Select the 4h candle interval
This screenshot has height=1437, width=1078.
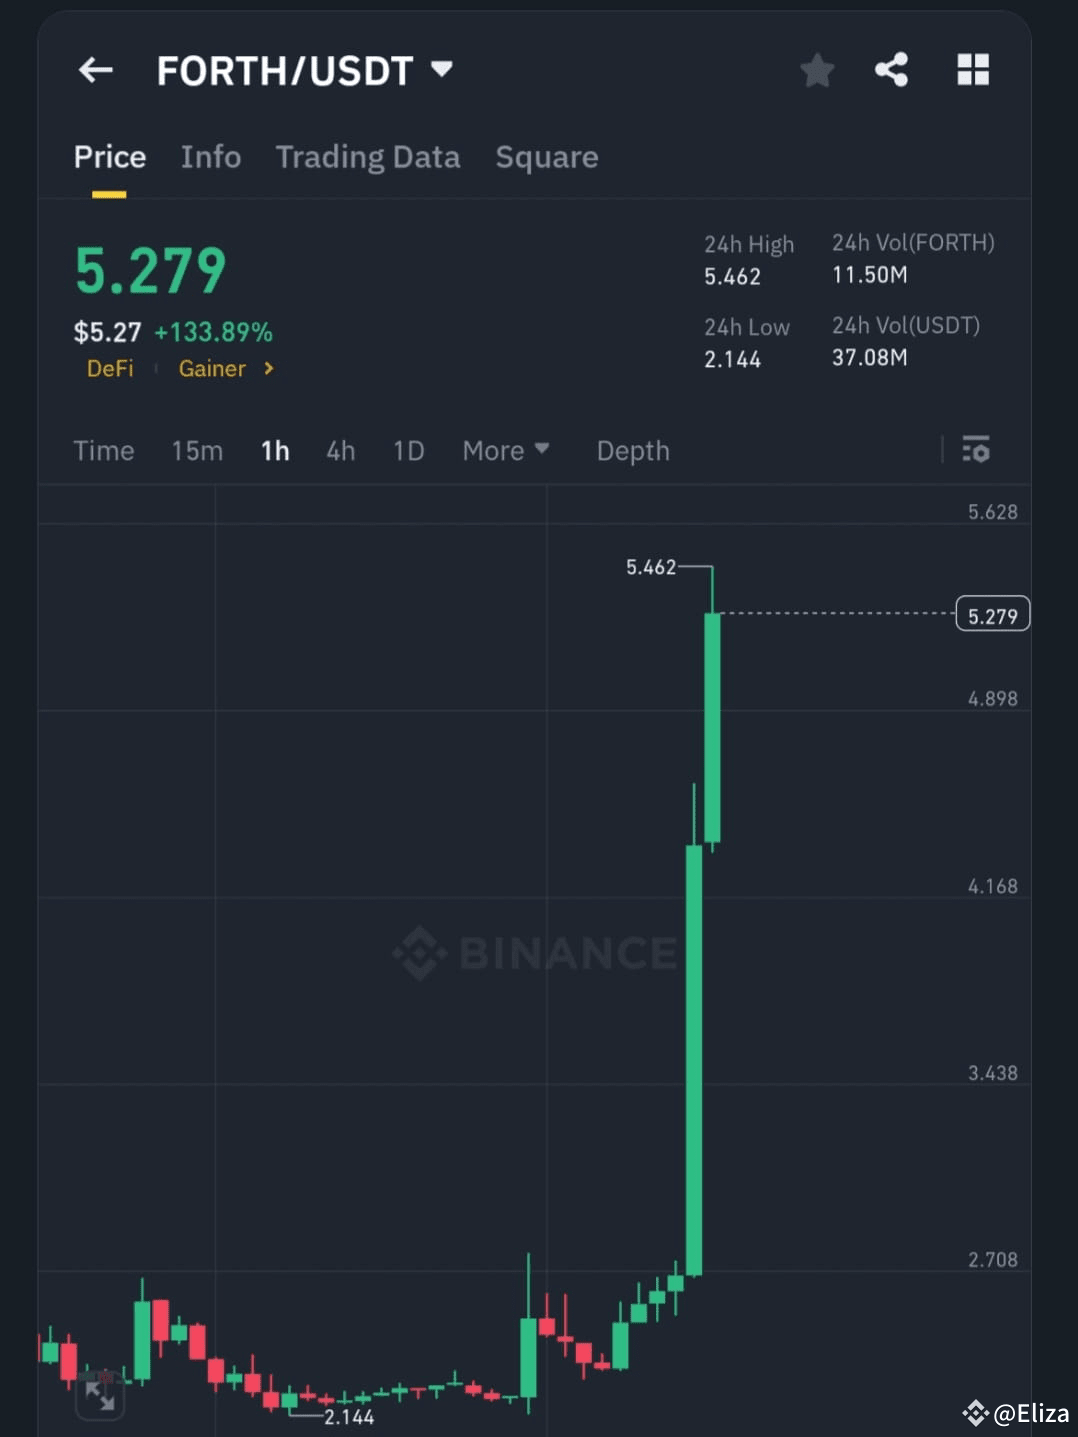[x=339, y=450]
